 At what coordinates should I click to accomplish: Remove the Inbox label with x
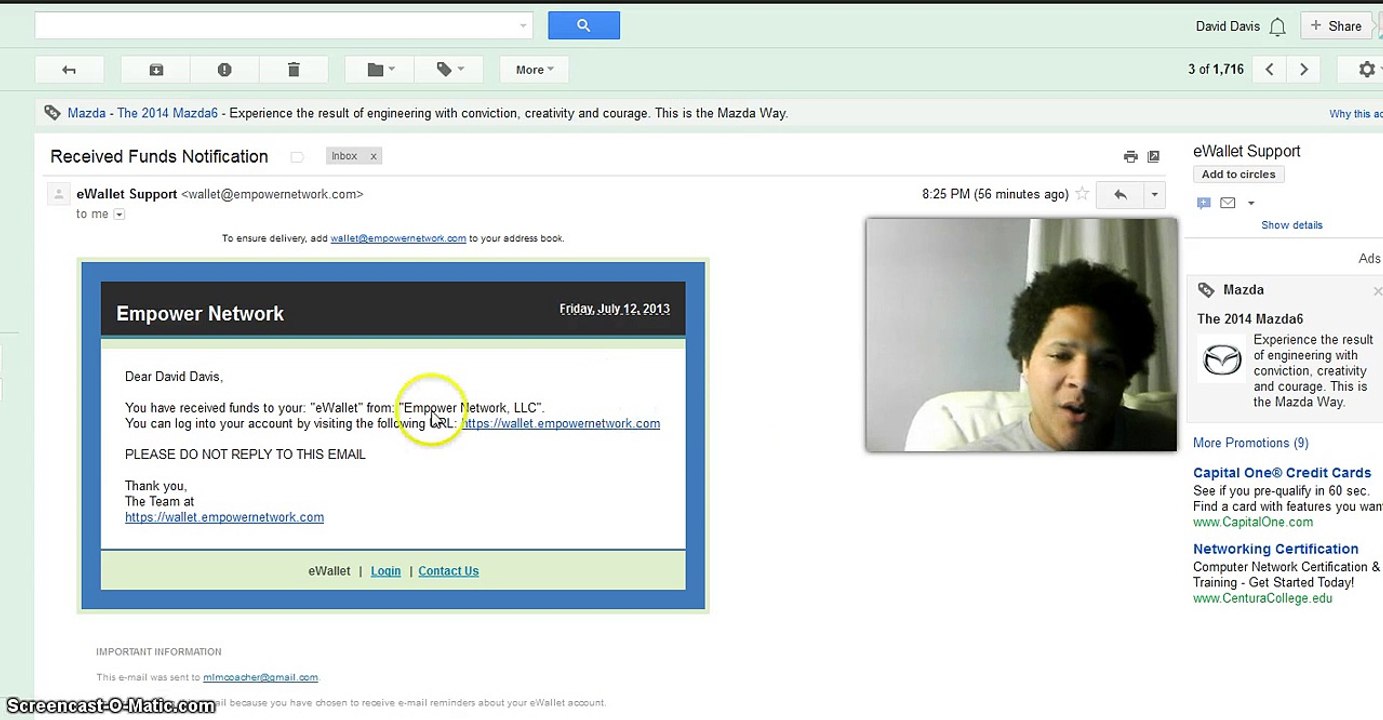[x=374, y=156]
